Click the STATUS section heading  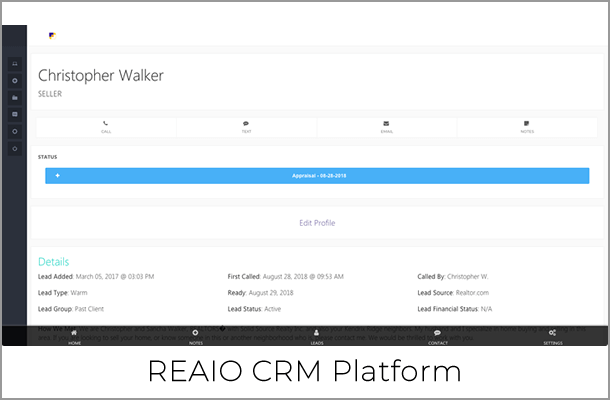(47, 157)
